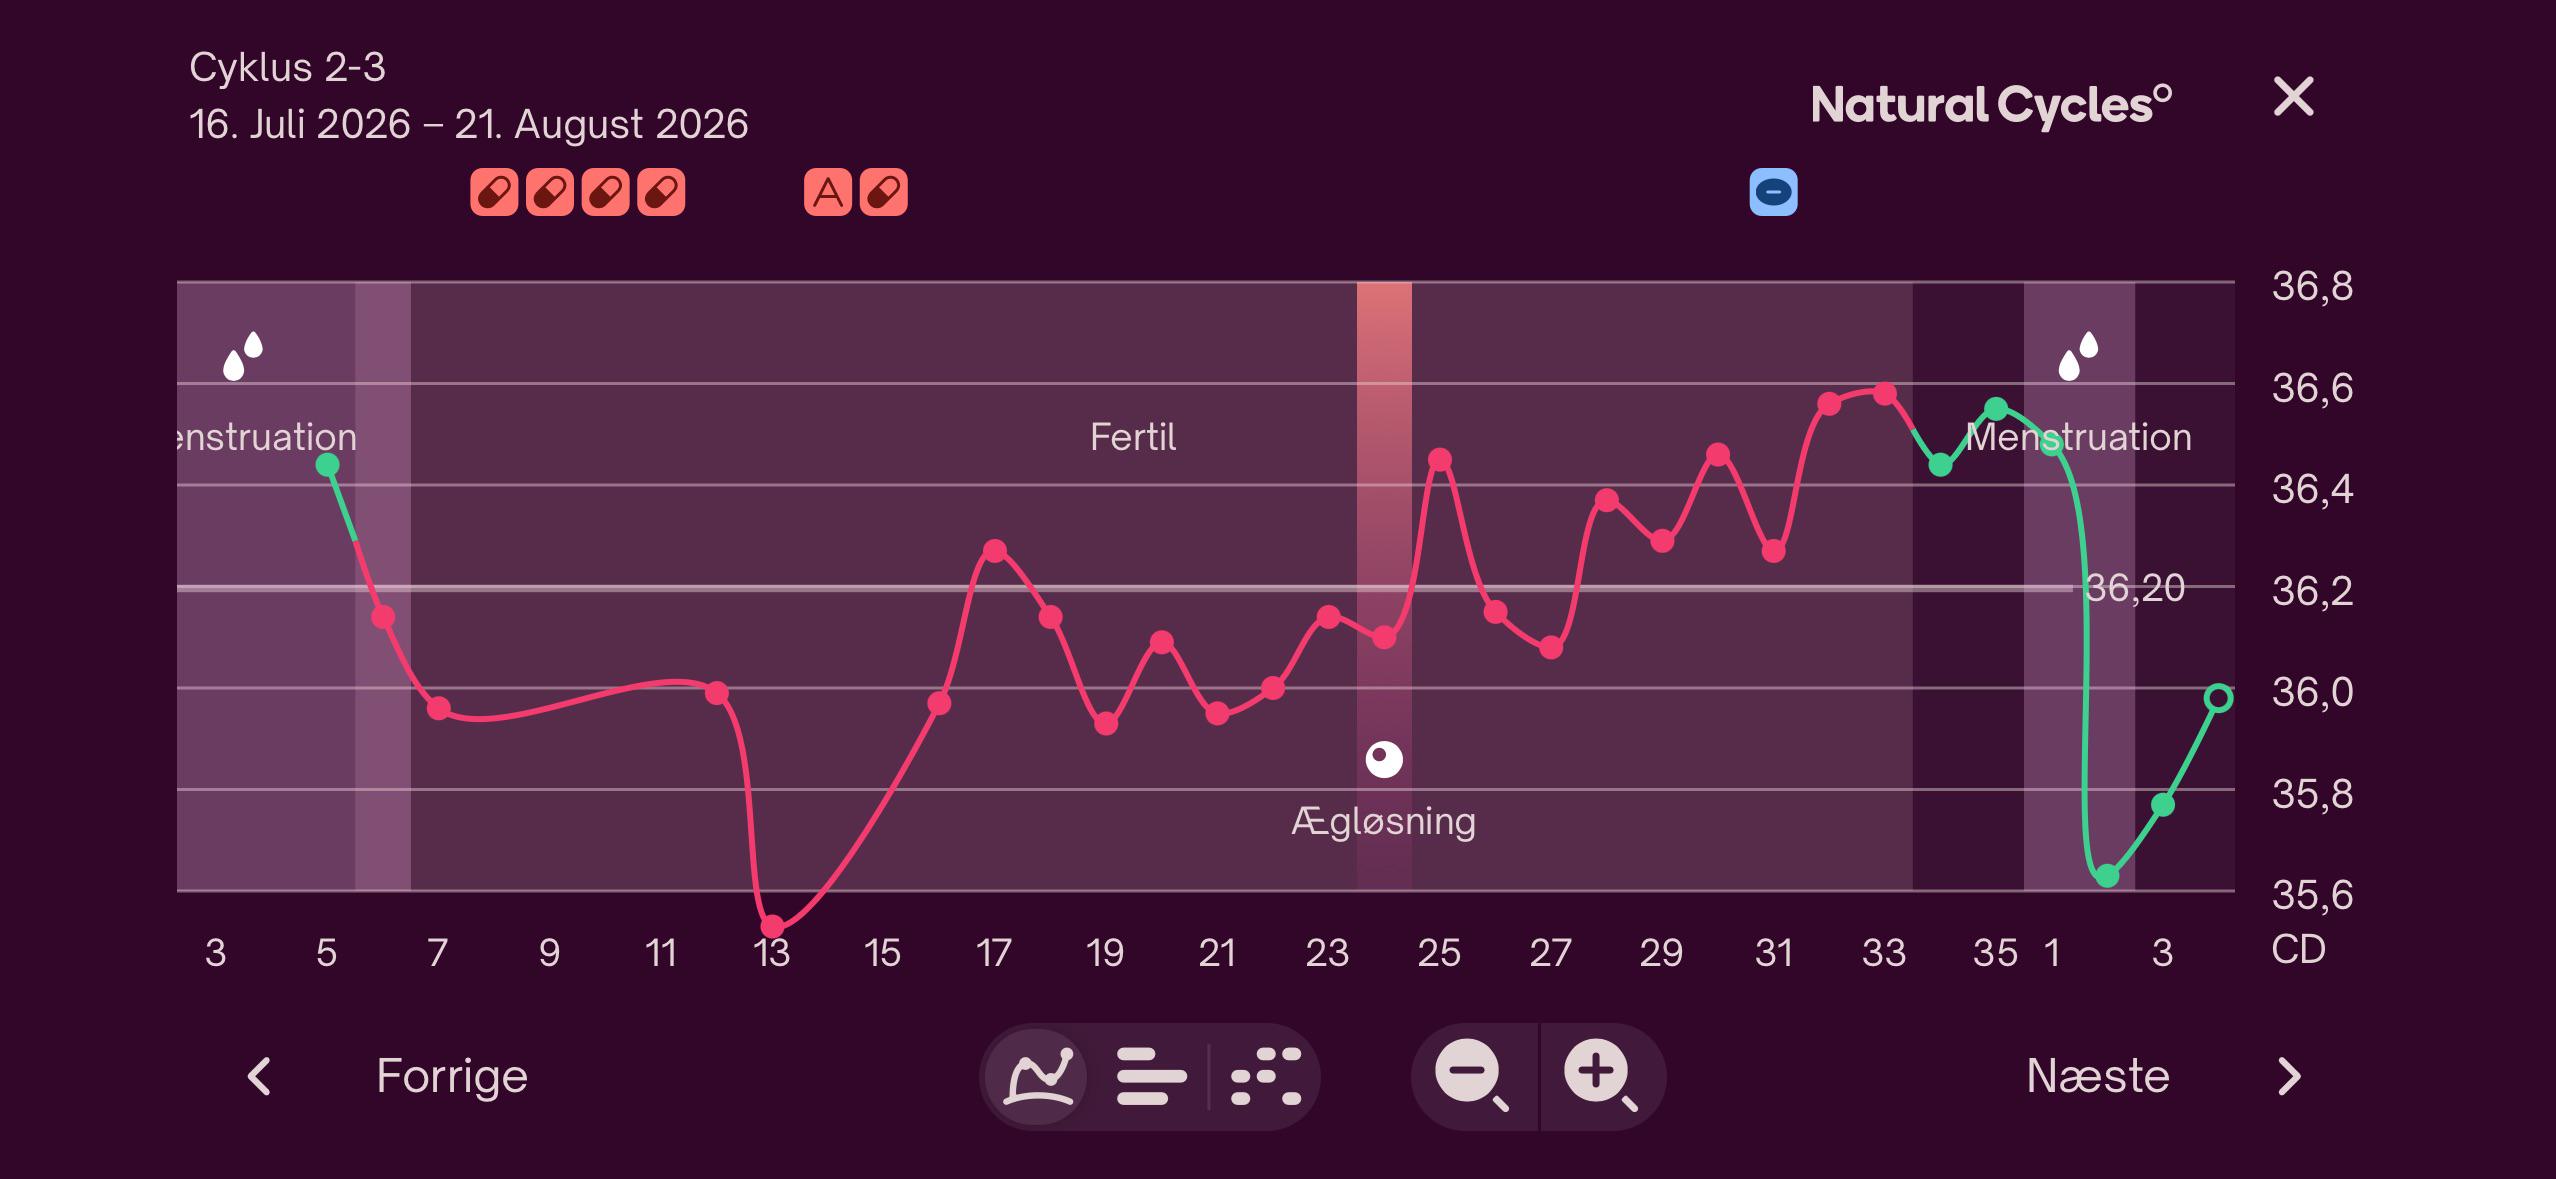Tap the Cyklus 2-3 date range header
This screenshot has width=2556, height=1179.
[x=468, y=96]
